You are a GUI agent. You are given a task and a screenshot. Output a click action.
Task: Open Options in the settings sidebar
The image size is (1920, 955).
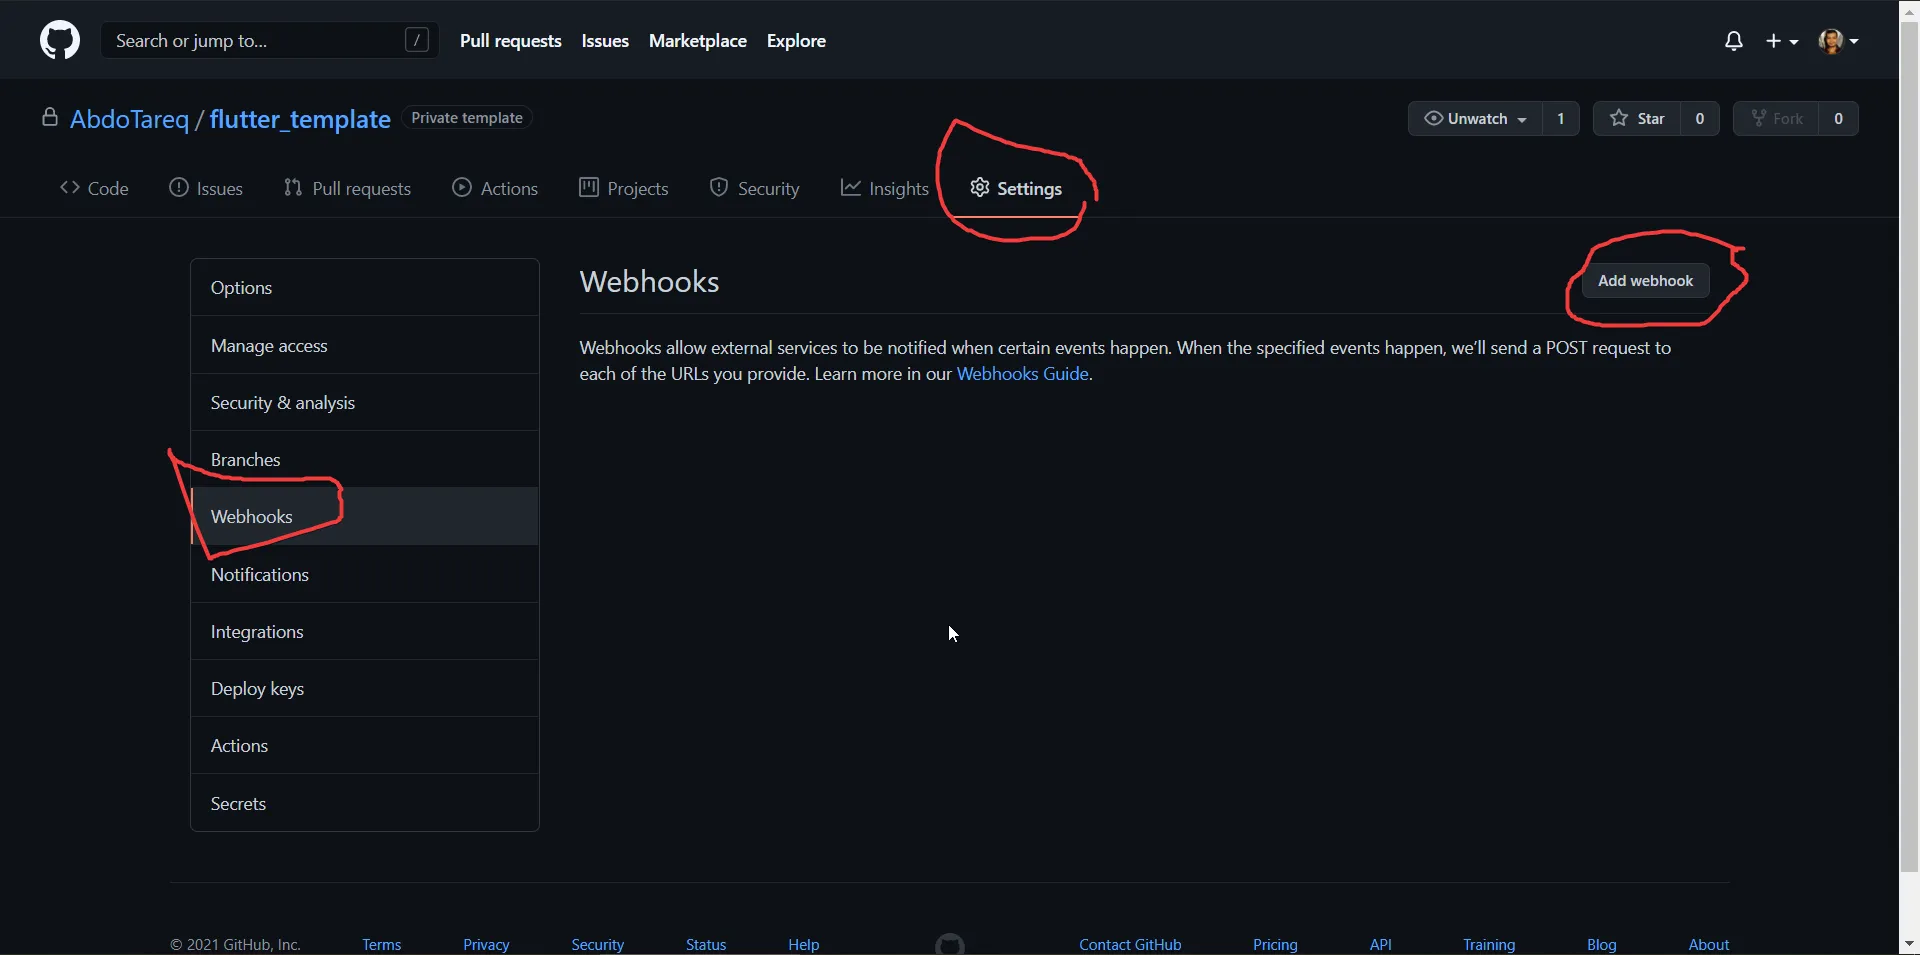click(x=365, y=288)
